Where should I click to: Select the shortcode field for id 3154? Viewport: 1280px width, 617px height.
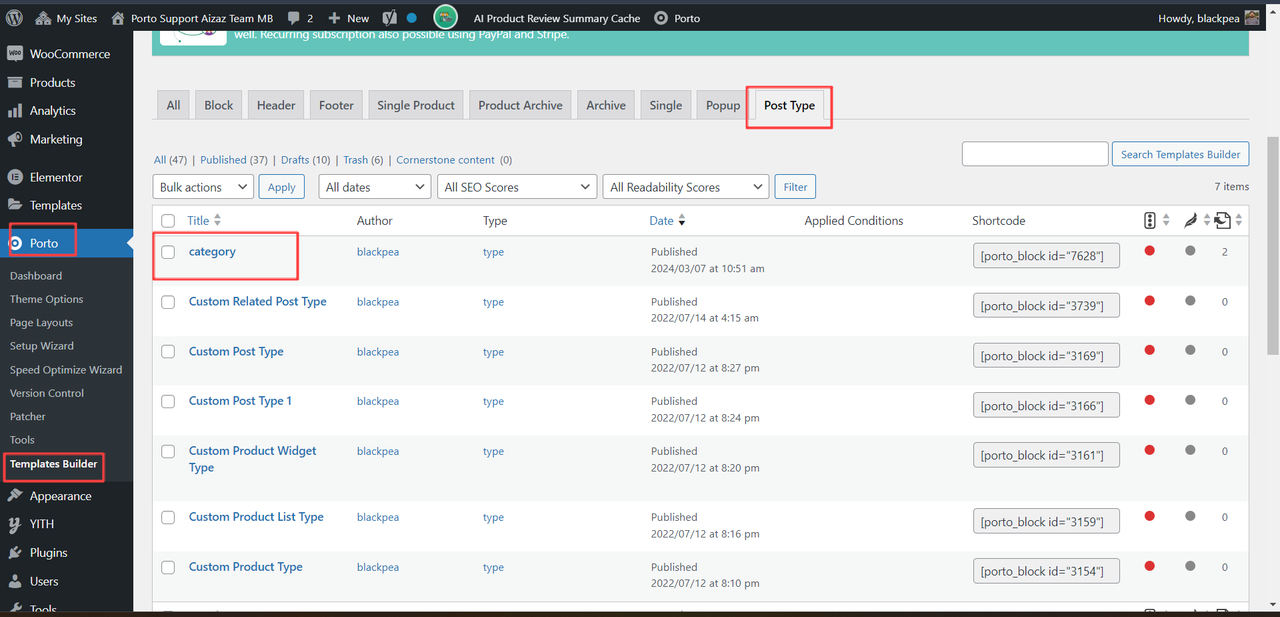(1046, 571)
